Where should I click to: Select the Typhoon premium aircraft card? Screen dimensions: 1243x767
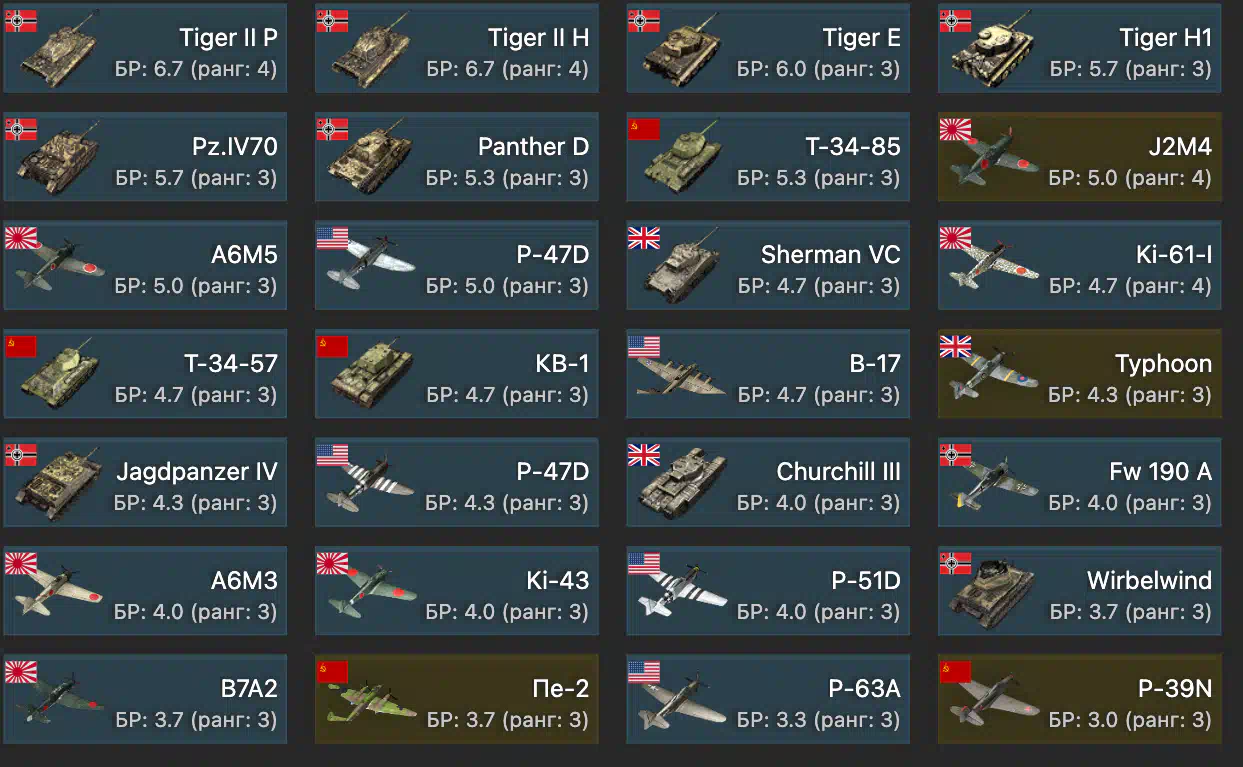click(1080, 373)
